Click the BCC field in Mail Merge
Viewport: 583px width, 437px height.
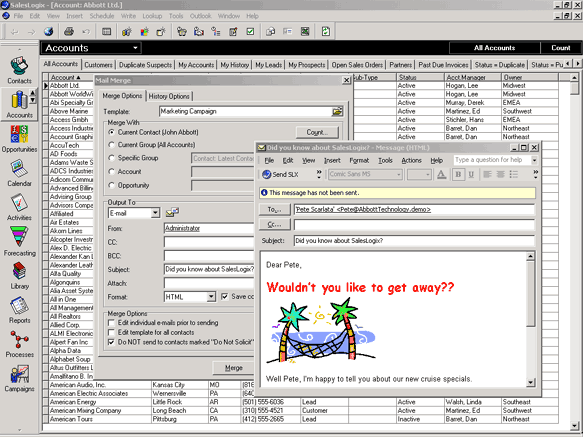(x=209, y=256)
